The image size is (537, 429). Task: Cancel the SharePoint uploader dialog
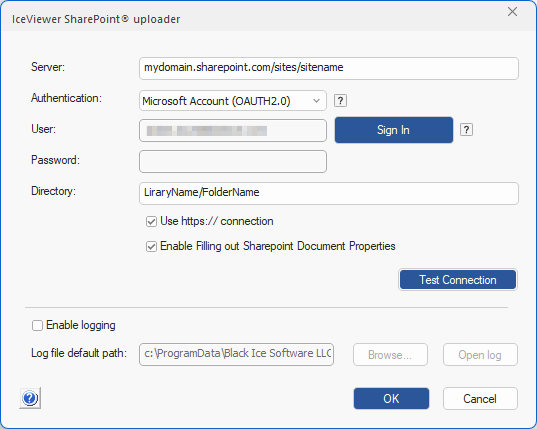pos(480,399)
